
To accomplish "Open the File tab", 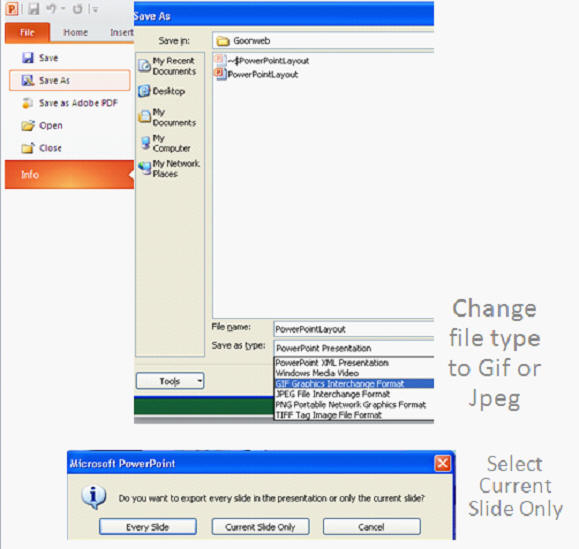I will pyautogui.click(x=27, y=32).
